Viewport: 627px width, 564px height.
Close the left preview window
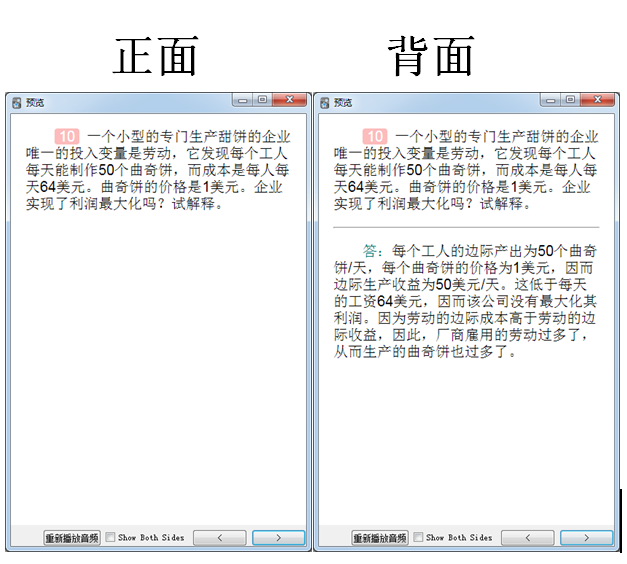(290, 100)
